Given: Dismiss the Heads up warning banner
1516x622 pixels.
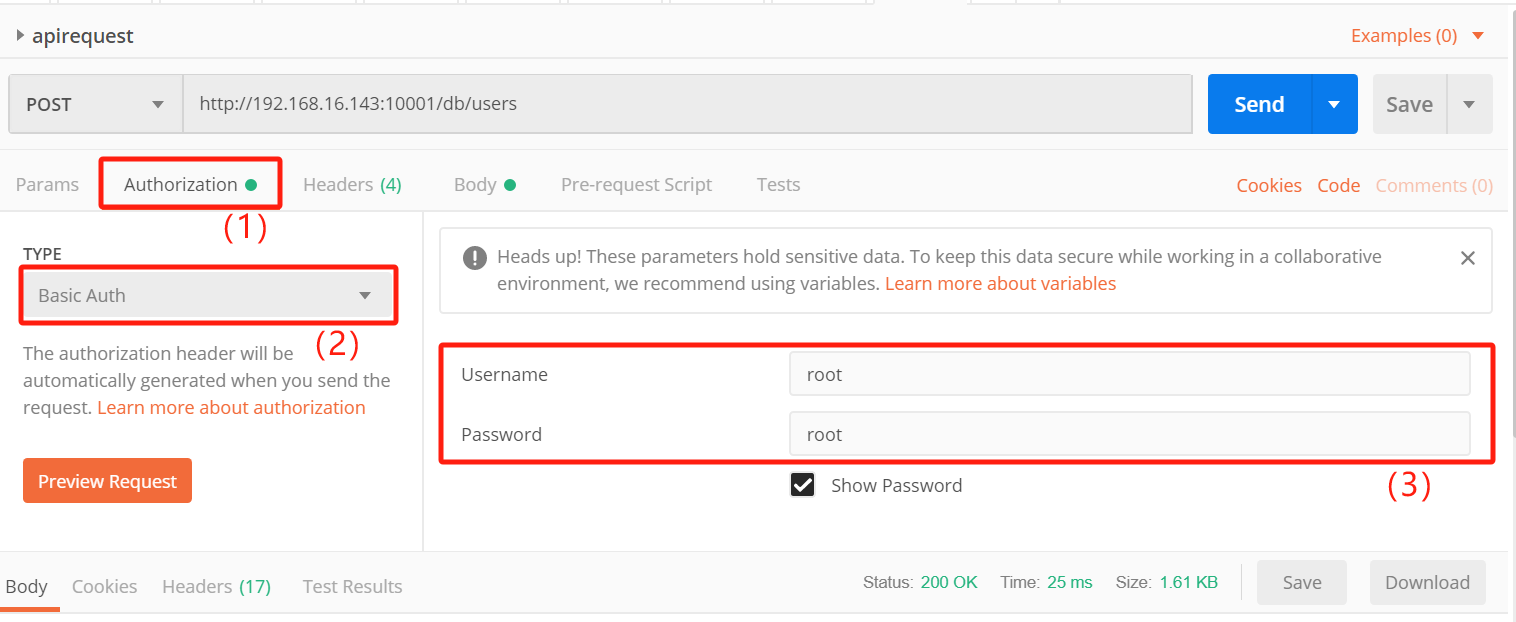Looking at the screenshot, I should pos(1467,258).
